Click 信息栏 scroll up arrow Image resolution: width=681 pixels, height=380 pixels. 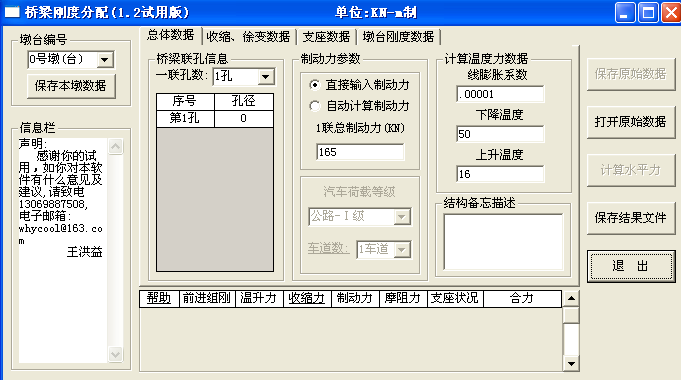pyautogui.click(x=115, y=146)
